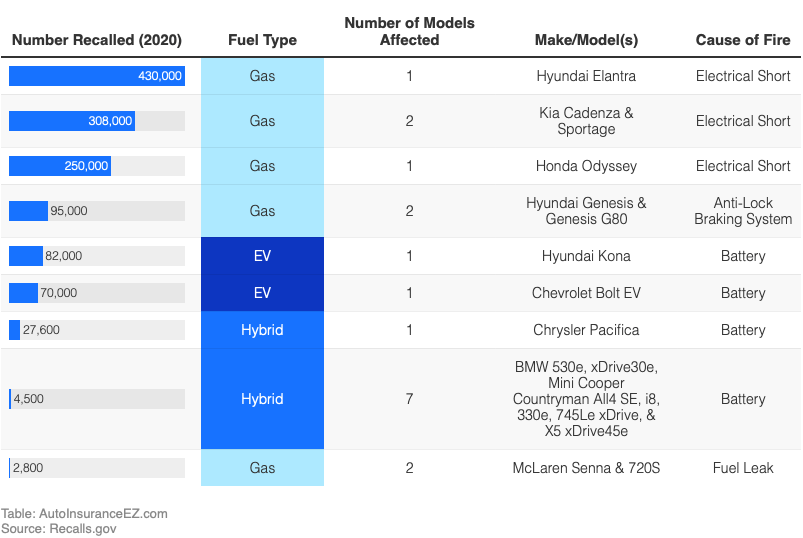Click the 250,000 recall bar
This screenshot has height=538, width=803.
(60, 166)
